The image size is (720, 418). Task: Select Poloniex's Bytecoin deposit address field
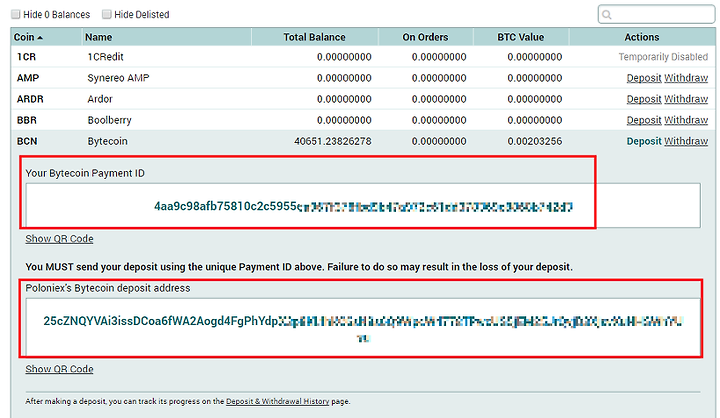[x=363, y=327]
